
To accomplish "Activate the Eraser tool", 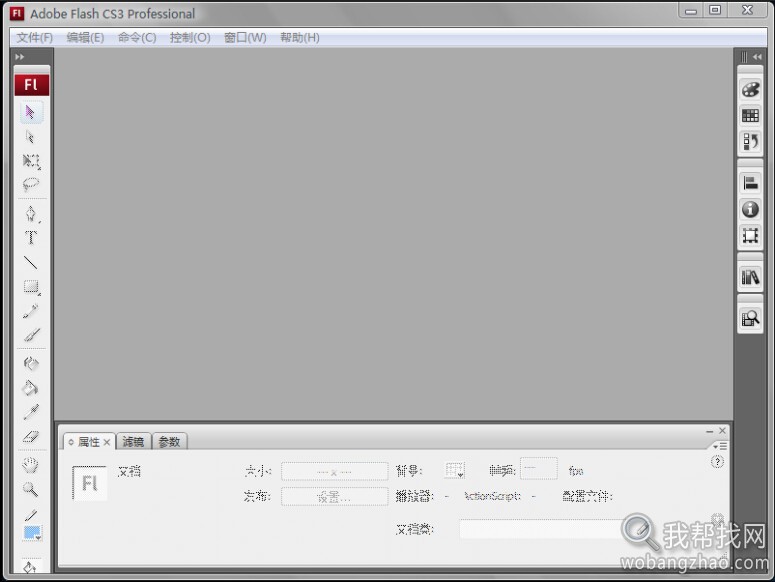I will click(31, 436).
